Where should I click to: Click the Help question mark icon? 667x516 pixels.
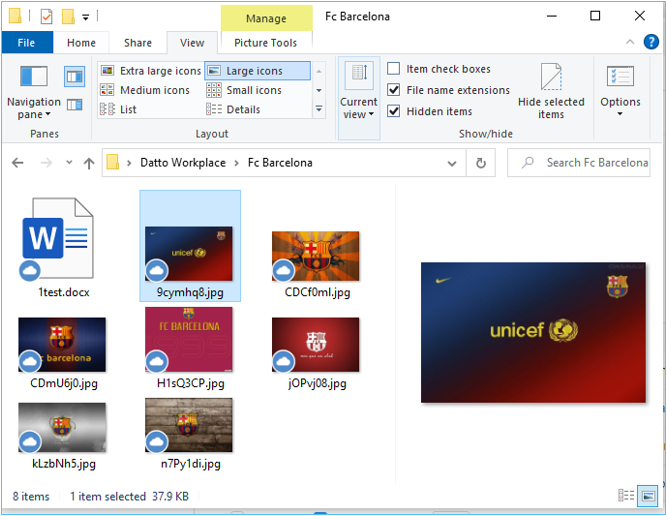651,42
